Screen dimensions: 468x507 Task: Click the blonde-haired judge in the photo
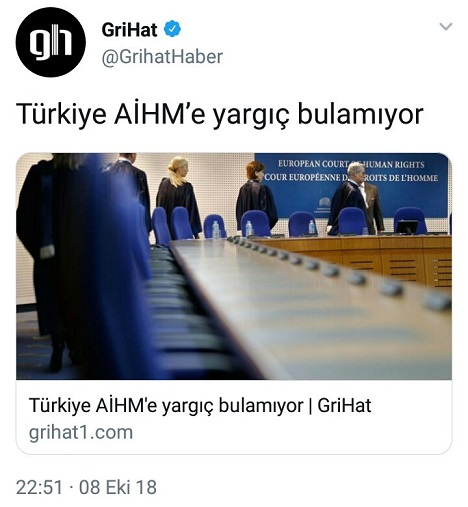pyautogui.click(x=179, y=197)
